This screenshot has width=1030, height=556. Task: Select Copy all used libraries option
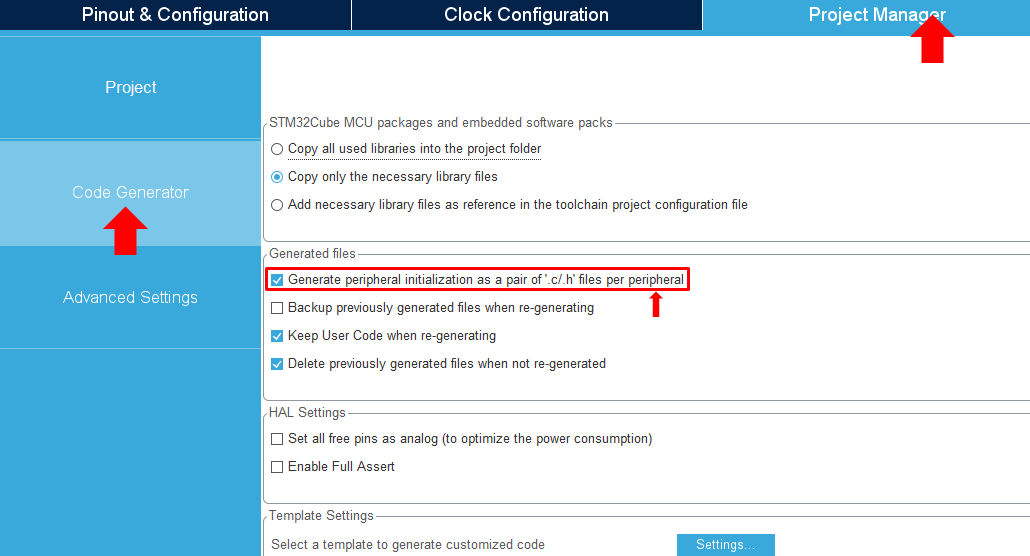pos(277,149)
